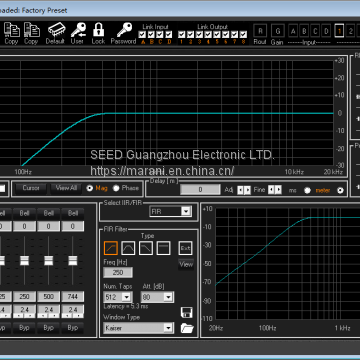Click the Bell button above the 744 band
This screenshot has height=360, width=360.
click(73, 213)
